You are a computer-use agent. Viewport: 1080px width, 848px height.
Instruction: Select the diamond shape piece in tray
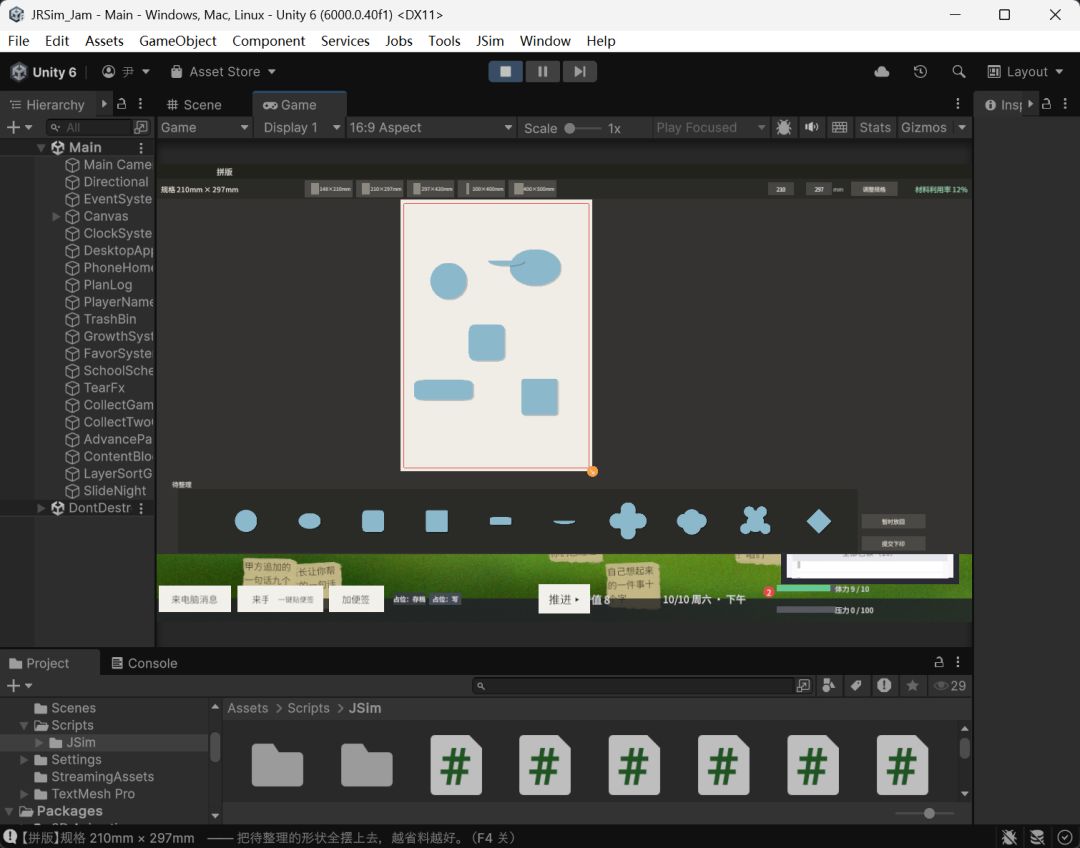[x=818, y=521]
